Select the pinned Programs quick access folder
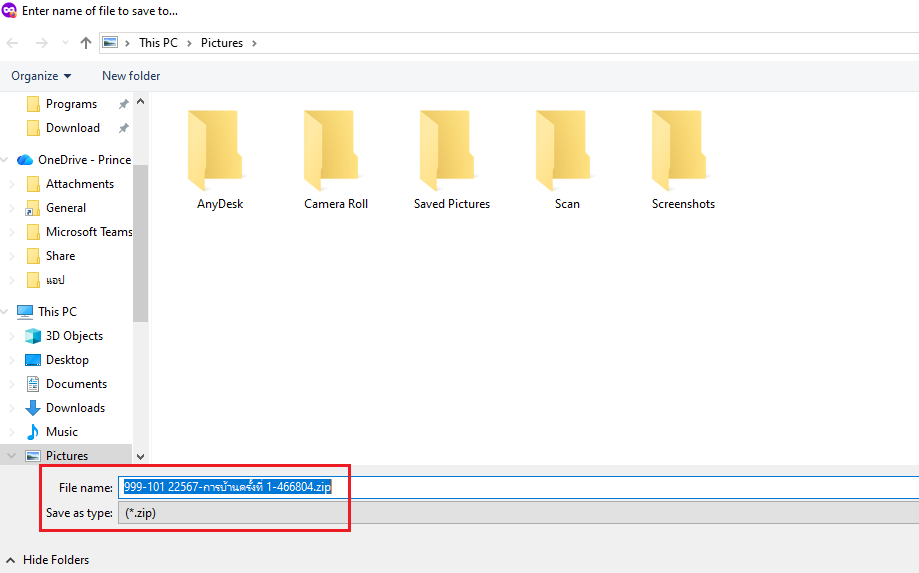919x573 pixels. tap(71, 104)
